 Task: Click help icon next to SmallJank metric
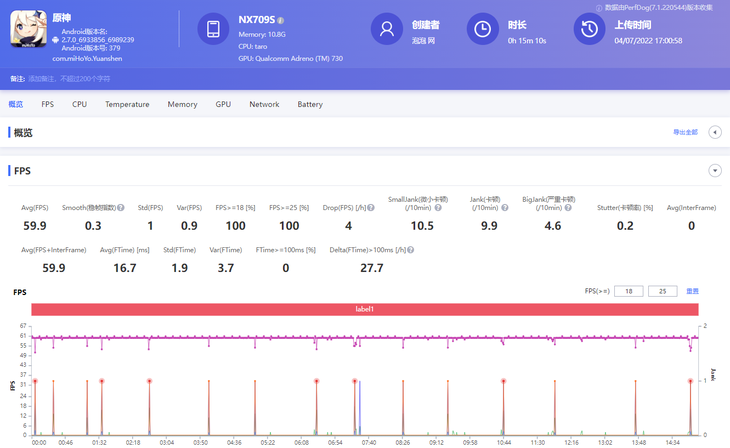tap(438, 208)
